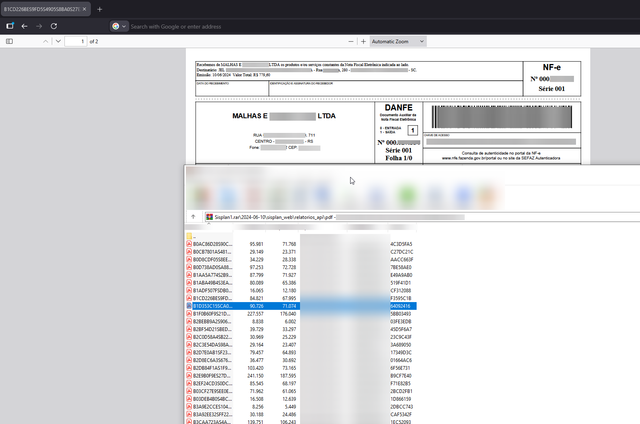
Task: Click the browser sidebar panel icon
Action: (10, 26)
